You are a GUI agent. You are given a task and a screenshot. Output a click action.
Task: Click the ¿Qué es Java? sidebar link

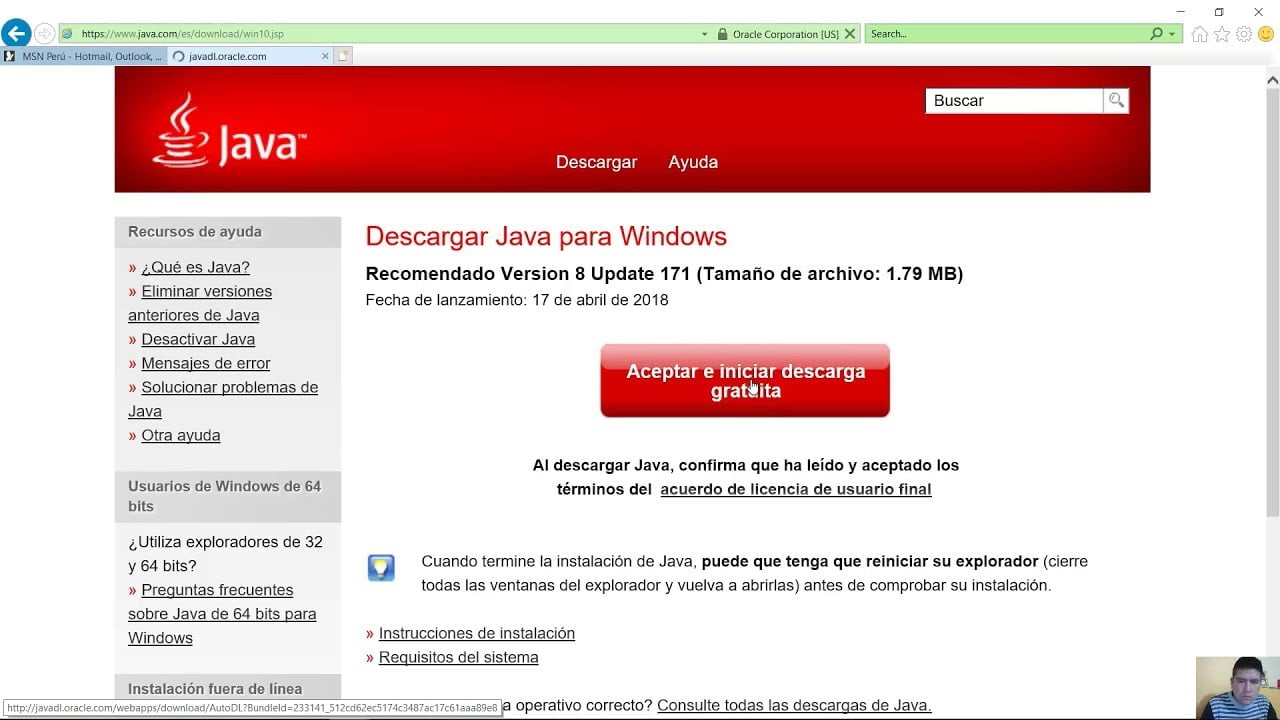click(196, 267)
